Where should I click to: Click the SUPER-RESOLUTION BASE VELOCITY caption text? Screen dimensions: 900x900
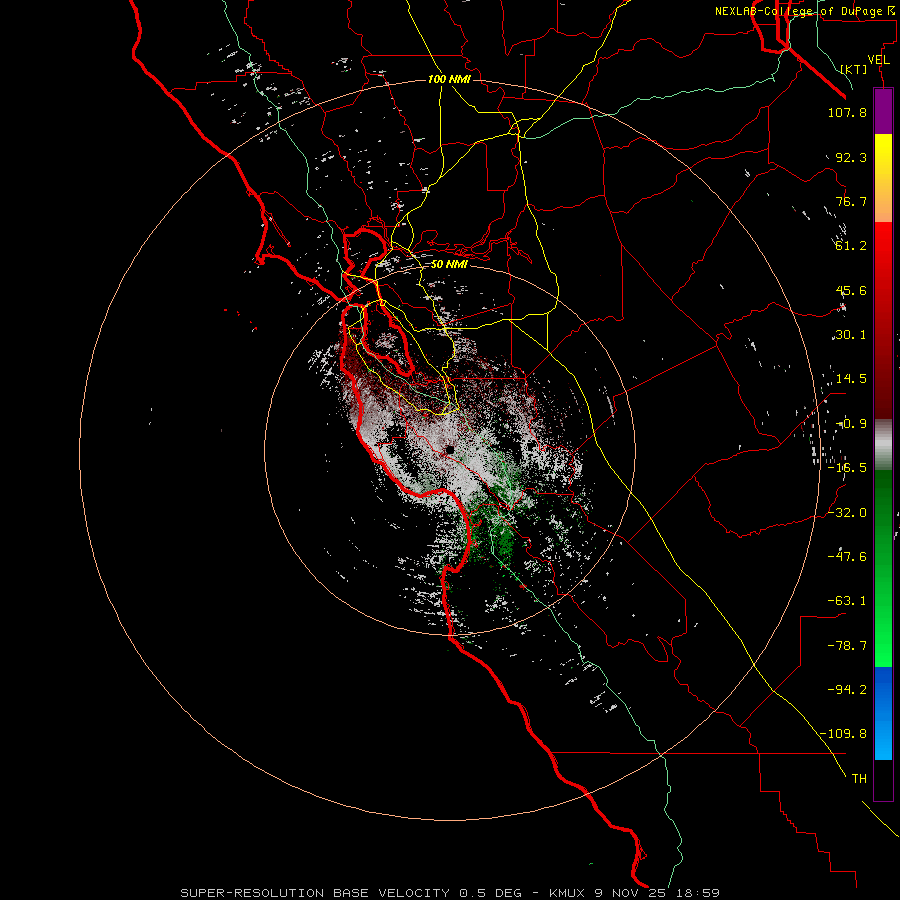315,893
